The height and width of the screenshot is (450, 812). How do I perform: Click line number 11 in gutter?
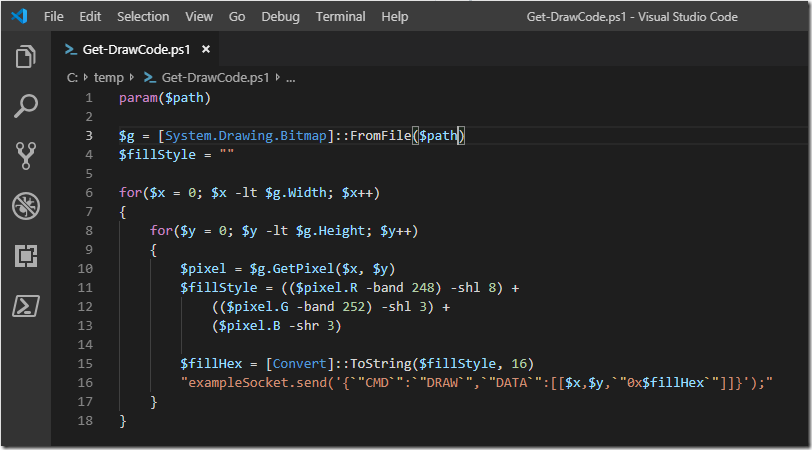pos(85,287)
